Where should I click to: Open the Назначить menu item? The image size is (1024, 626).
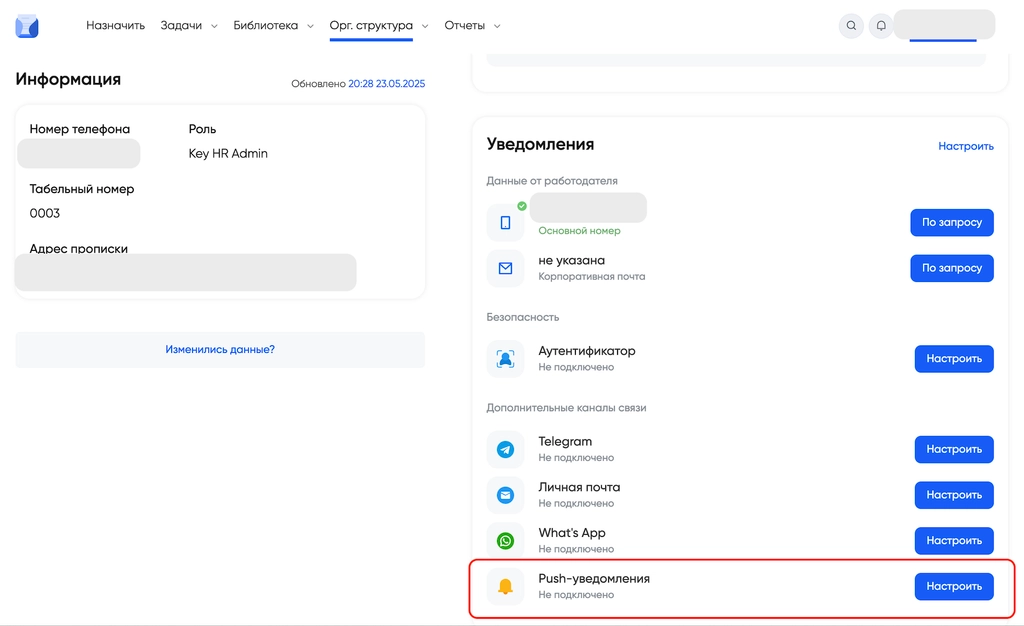point(115,26)
